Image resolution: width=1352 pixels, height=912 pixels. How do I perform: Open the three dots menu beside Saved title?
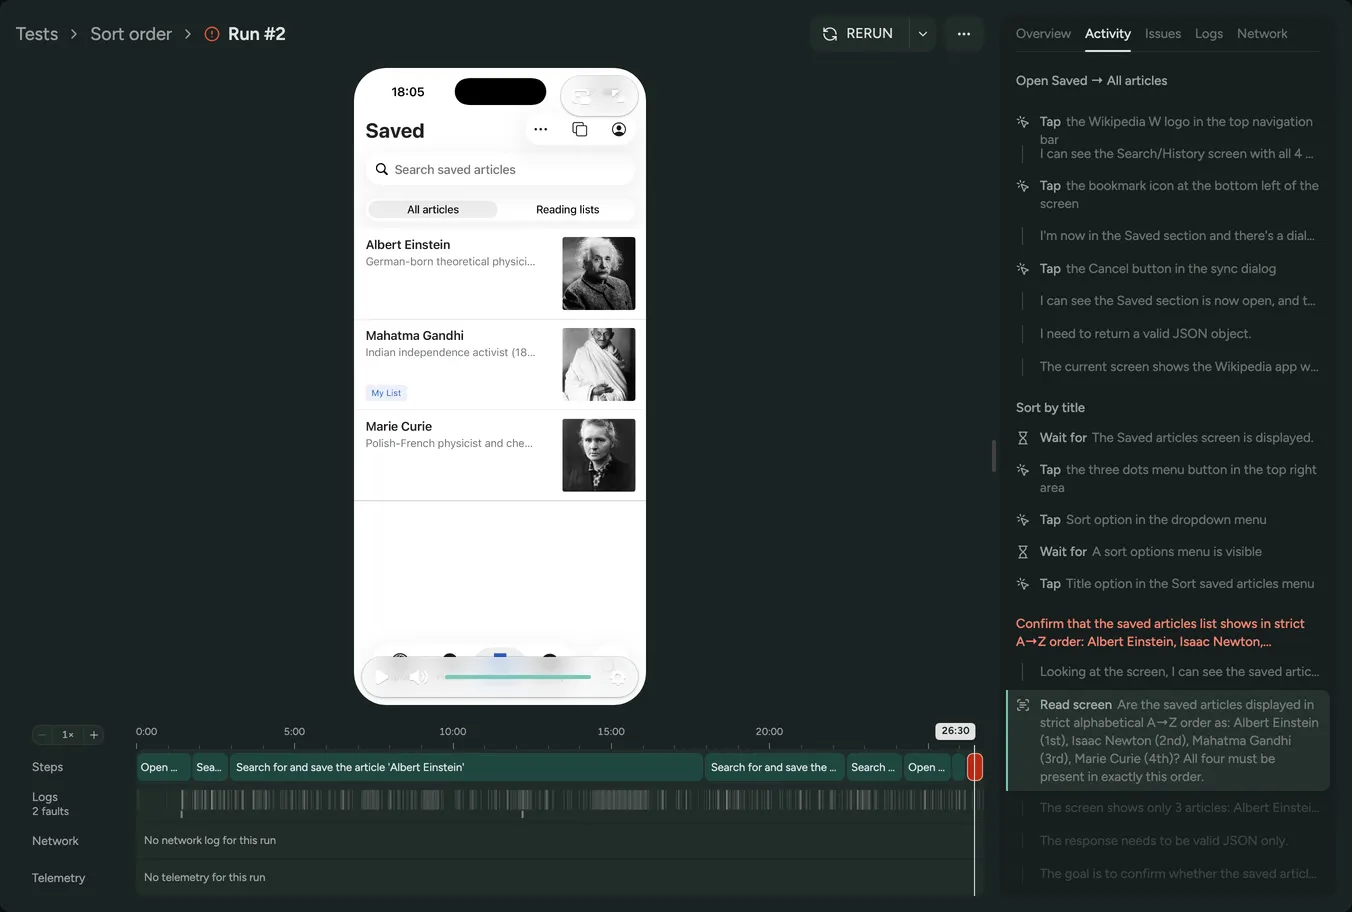pos(540,129)
